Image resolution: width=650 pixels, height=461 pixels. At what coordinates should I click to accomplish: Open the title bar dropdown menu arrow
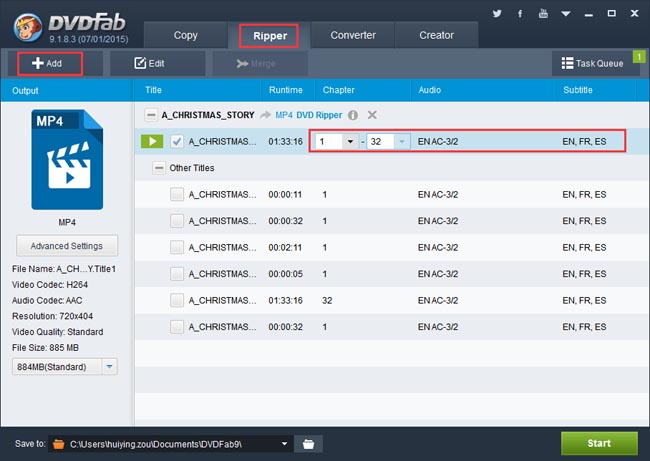(565, 14)
